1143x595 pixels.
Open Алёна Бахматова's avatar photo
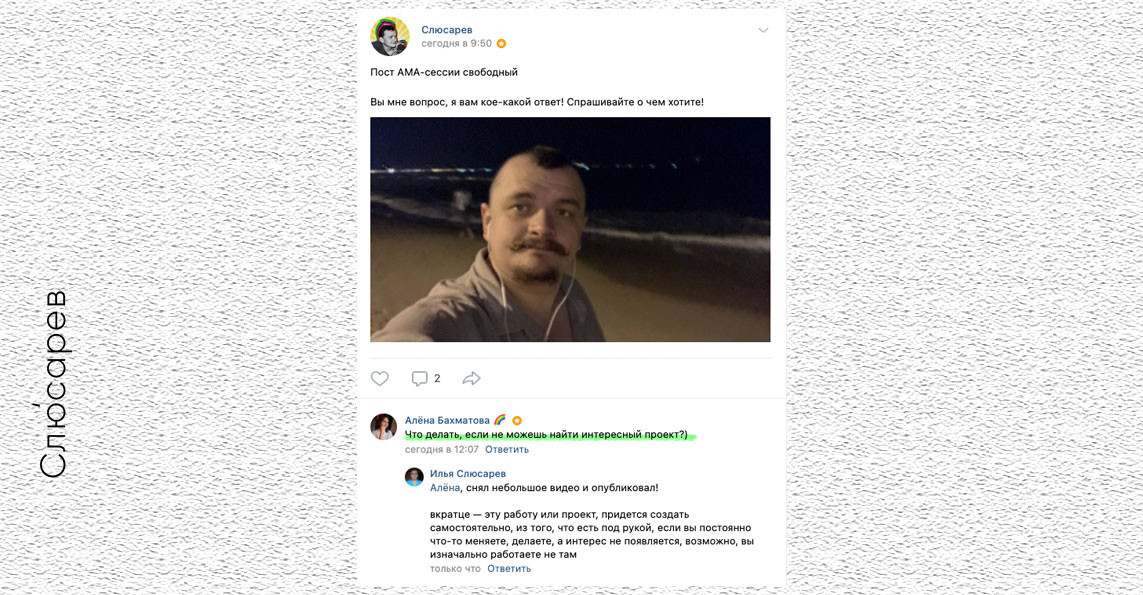coord(383,427)
